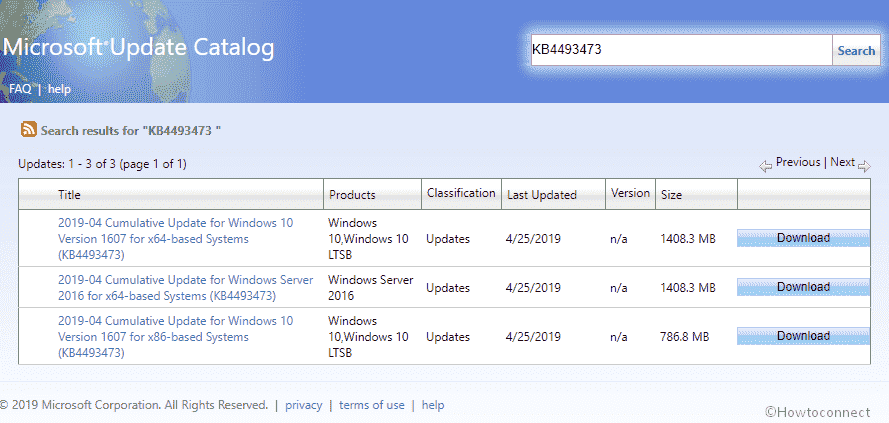Click the Microsoft Update Catalog title

pyautogui.click(x=139, y=48)
